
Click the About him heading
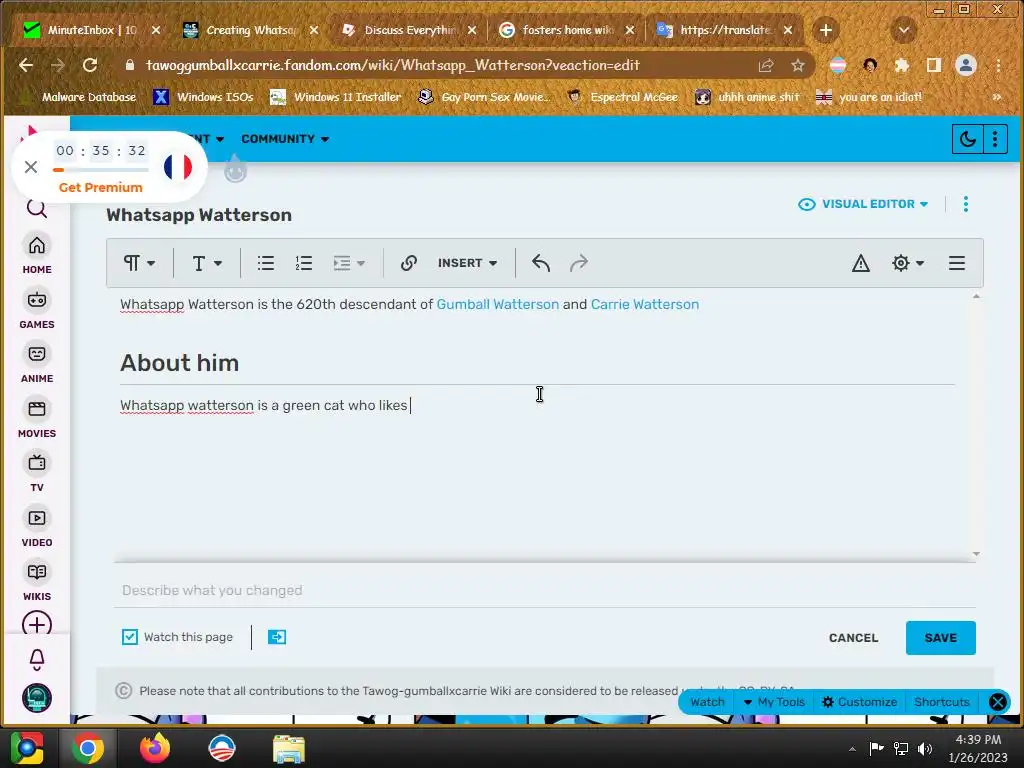point(180,363)
